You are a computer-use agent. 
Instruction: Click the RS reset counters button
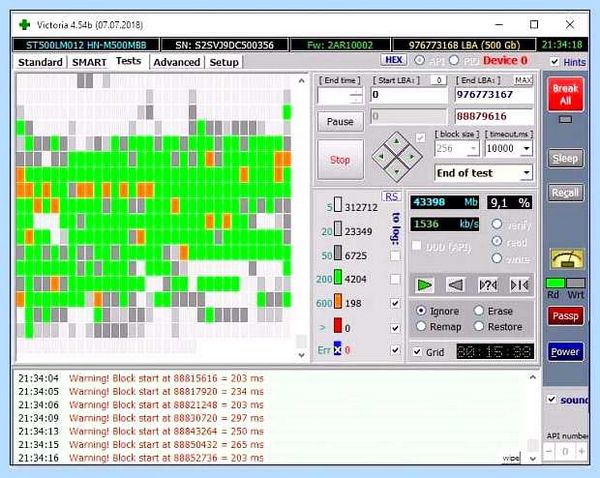click(x=391, y=197)
